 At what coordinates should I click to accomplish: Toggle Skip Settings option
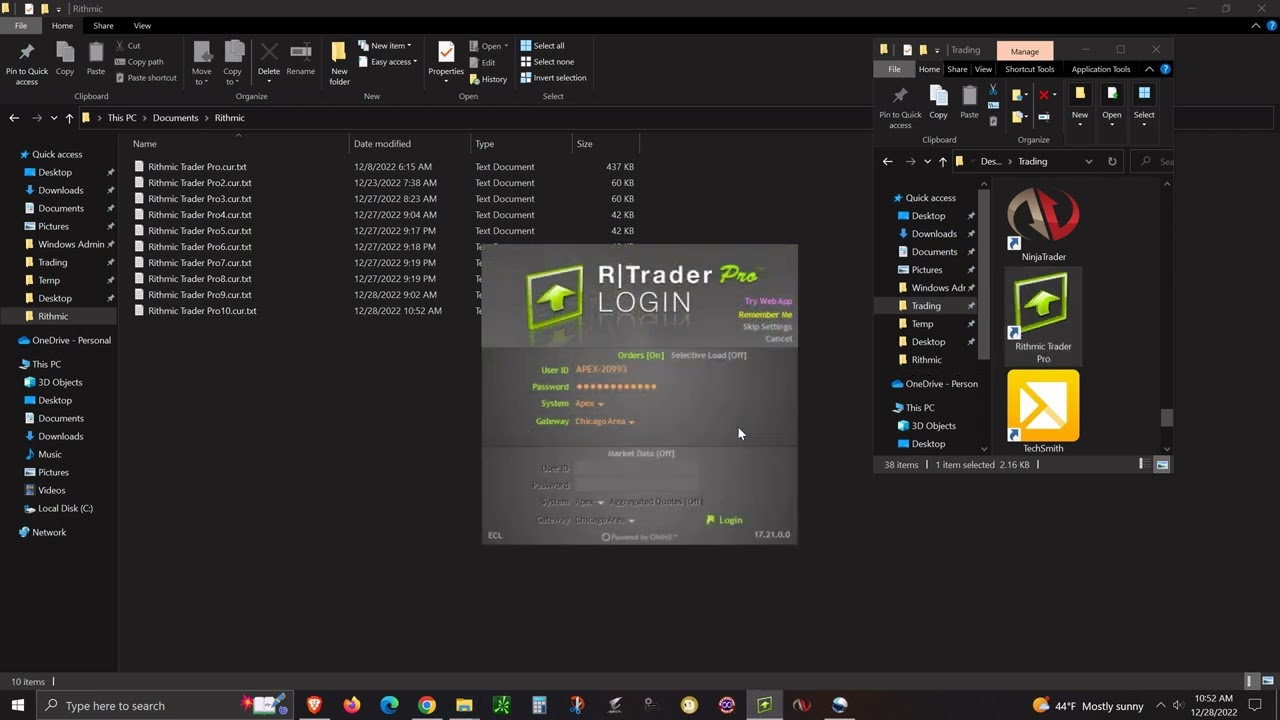(x=767, y=327)
